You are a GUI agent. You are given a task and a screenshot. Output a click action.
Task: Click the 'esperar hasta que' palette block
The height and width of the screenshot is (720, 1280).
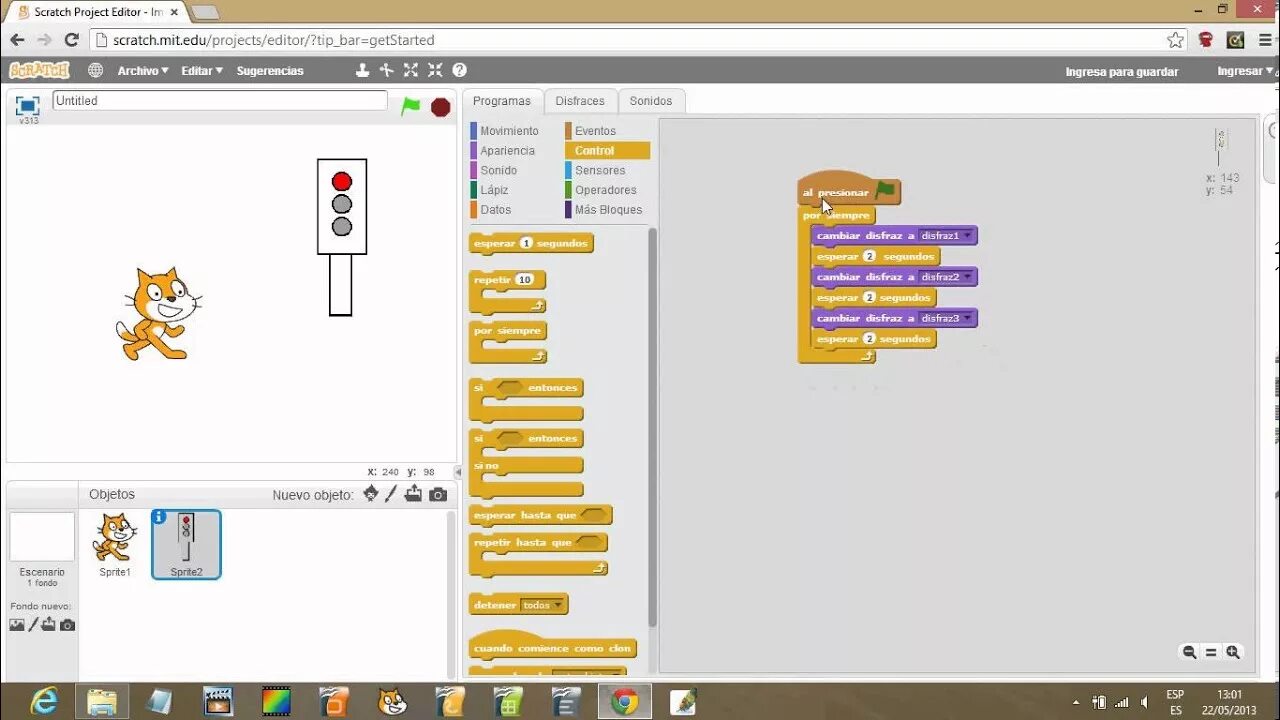540,516
